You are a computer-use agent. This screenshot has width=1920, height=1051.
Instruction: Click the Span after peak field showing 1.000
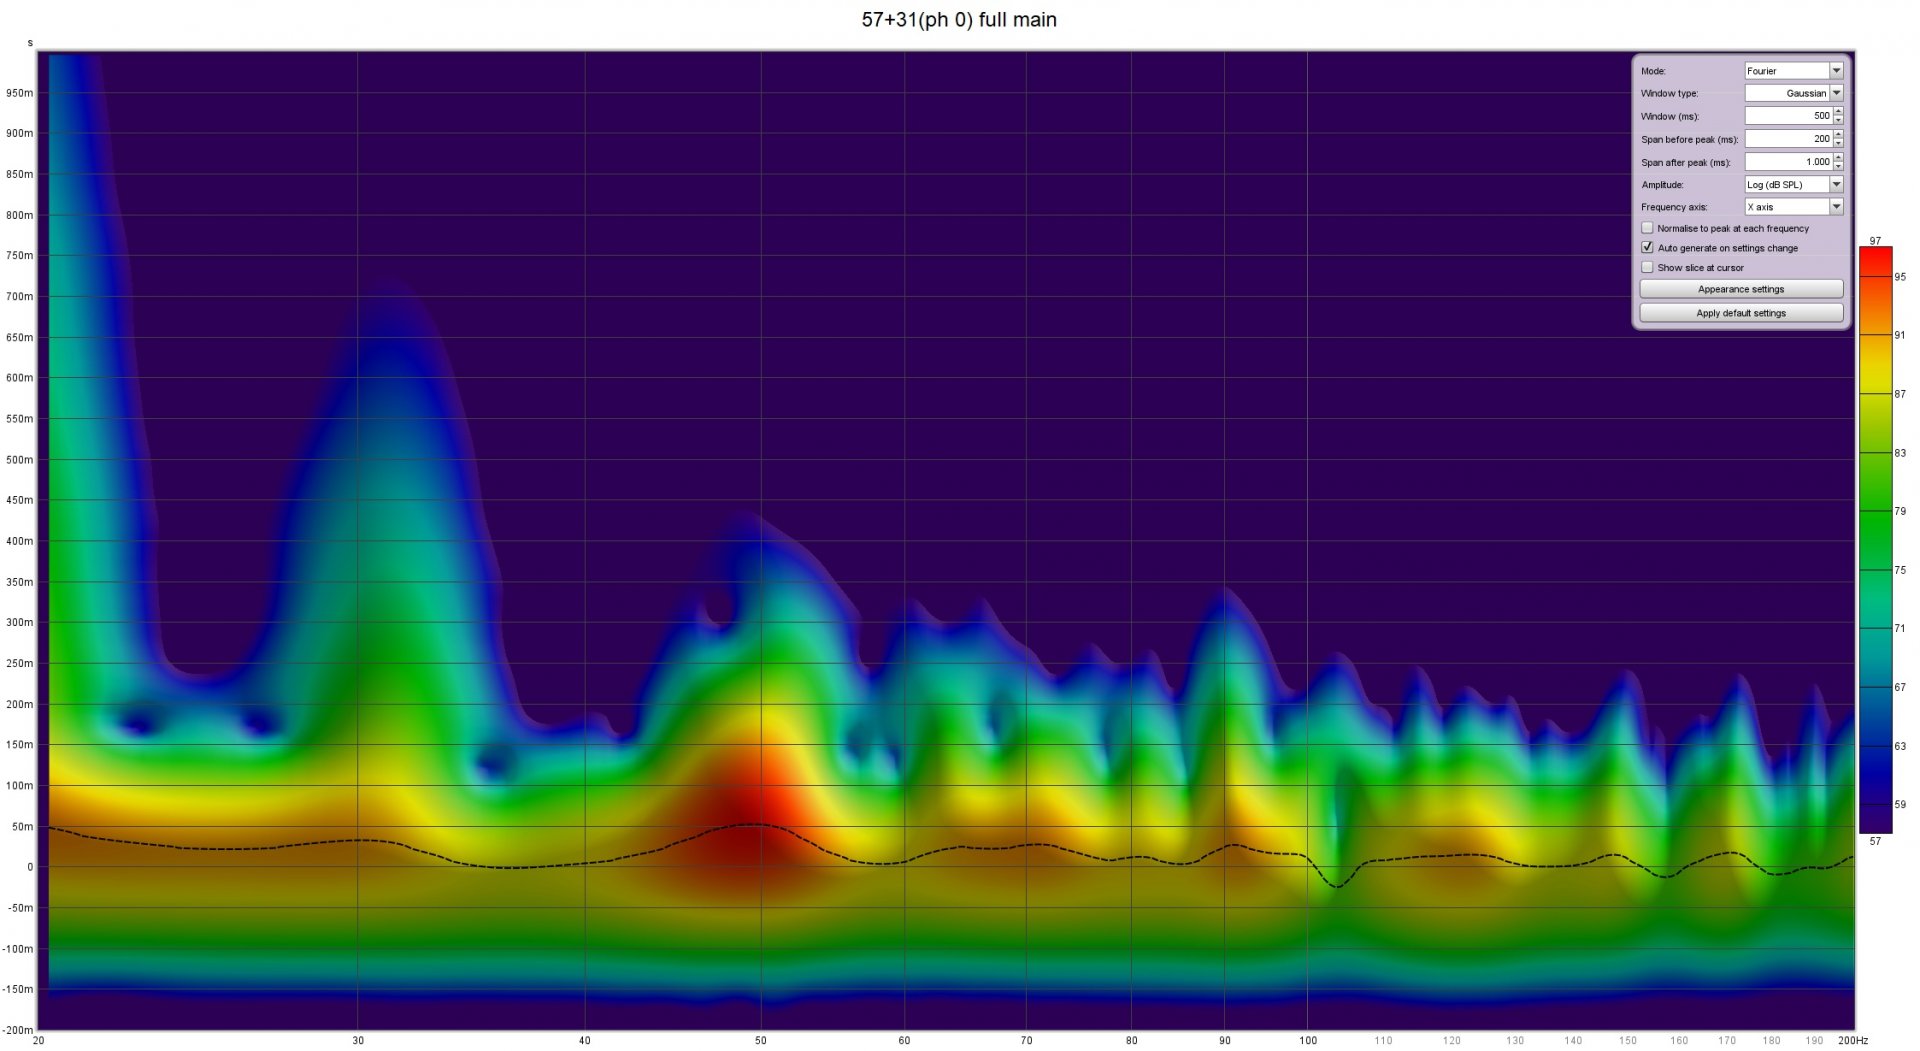[x=1788, y=162]
